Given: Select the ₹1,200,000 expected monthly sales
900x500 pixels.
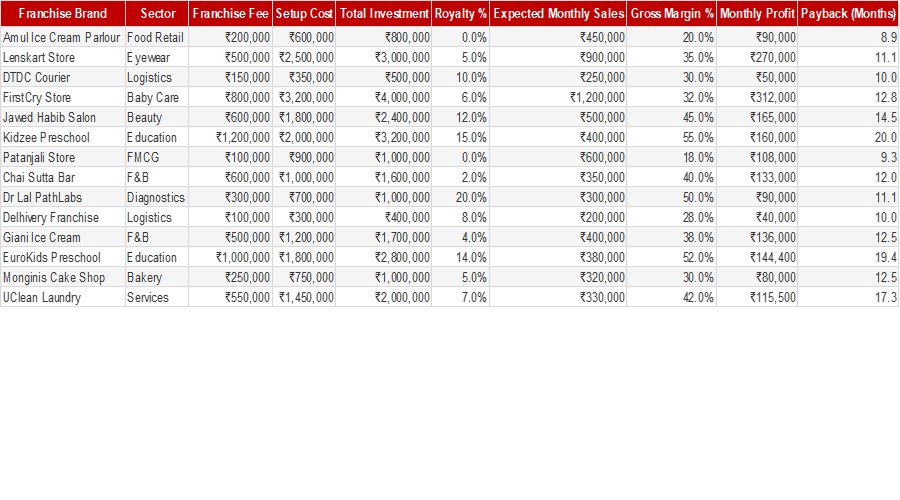Looking at the screenshot, I should 558,98.
